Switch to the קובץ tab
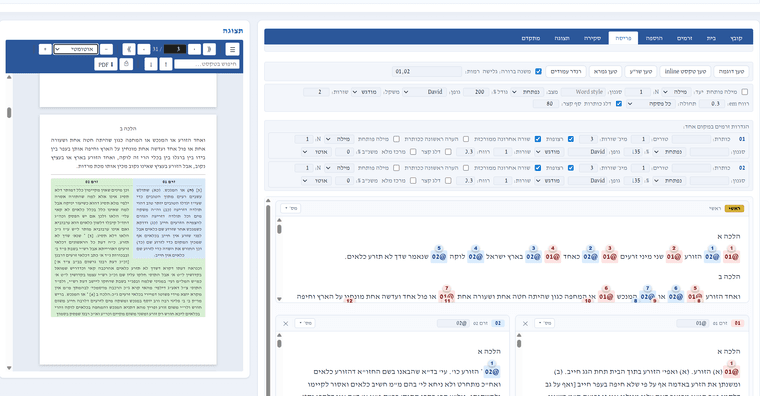 [736, 38]
